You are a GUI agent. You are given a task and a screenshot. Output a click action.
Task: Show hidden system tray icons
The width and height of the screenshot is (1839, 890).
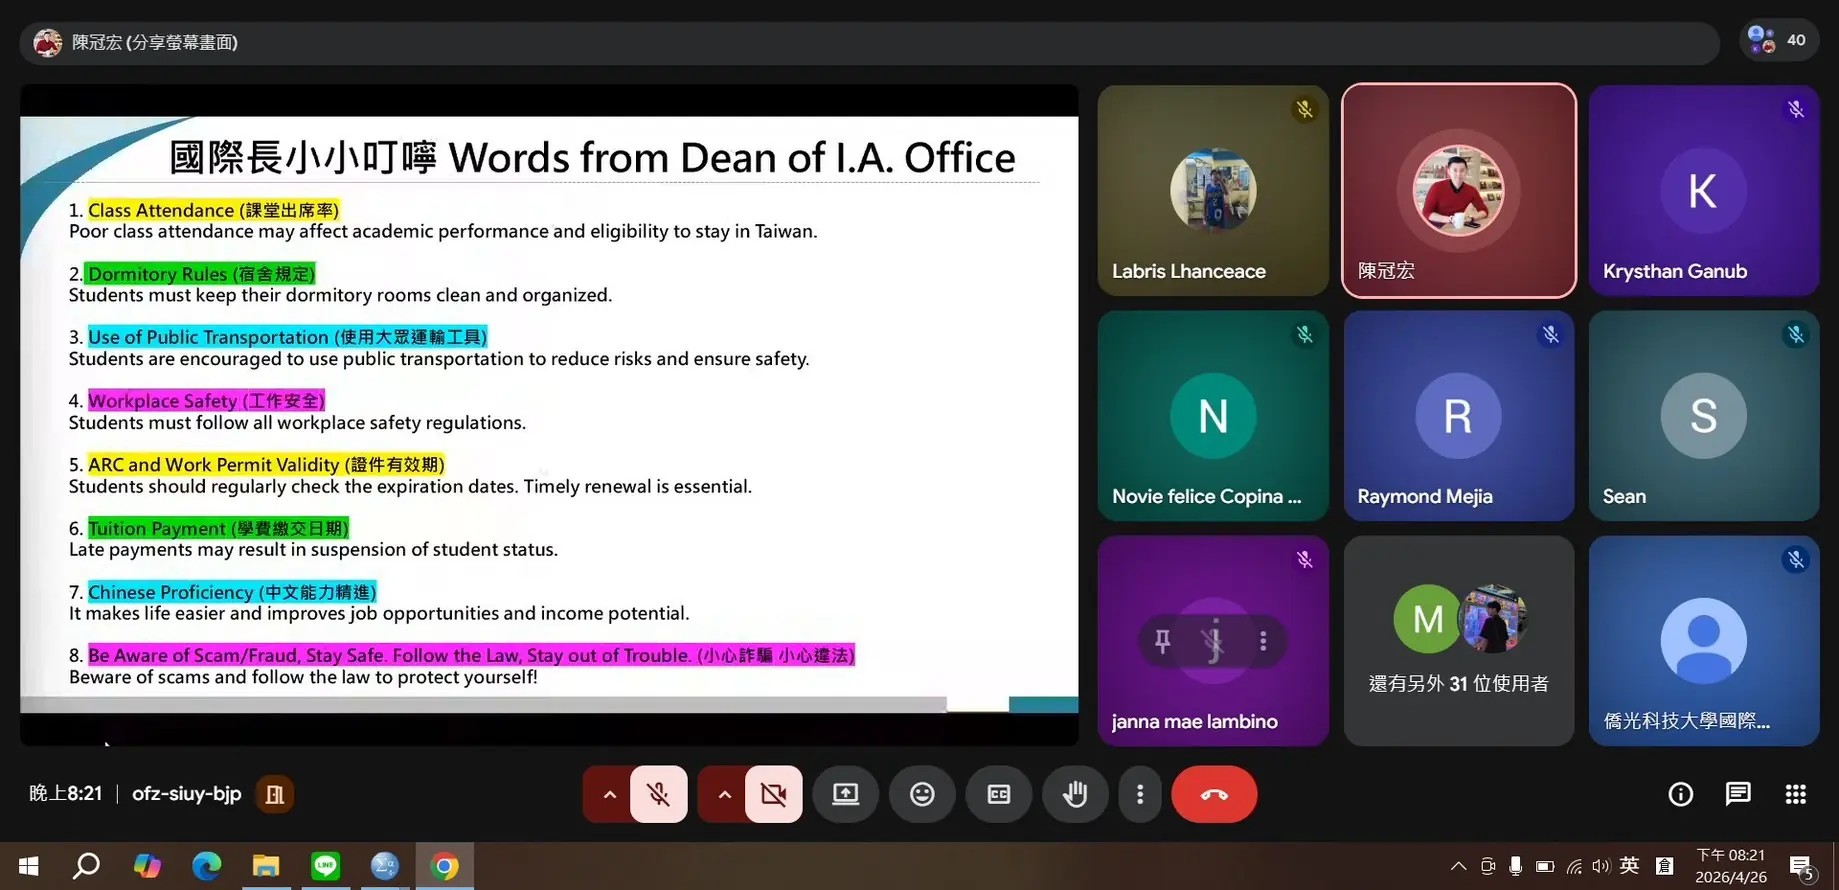(x=1458, y=866)
